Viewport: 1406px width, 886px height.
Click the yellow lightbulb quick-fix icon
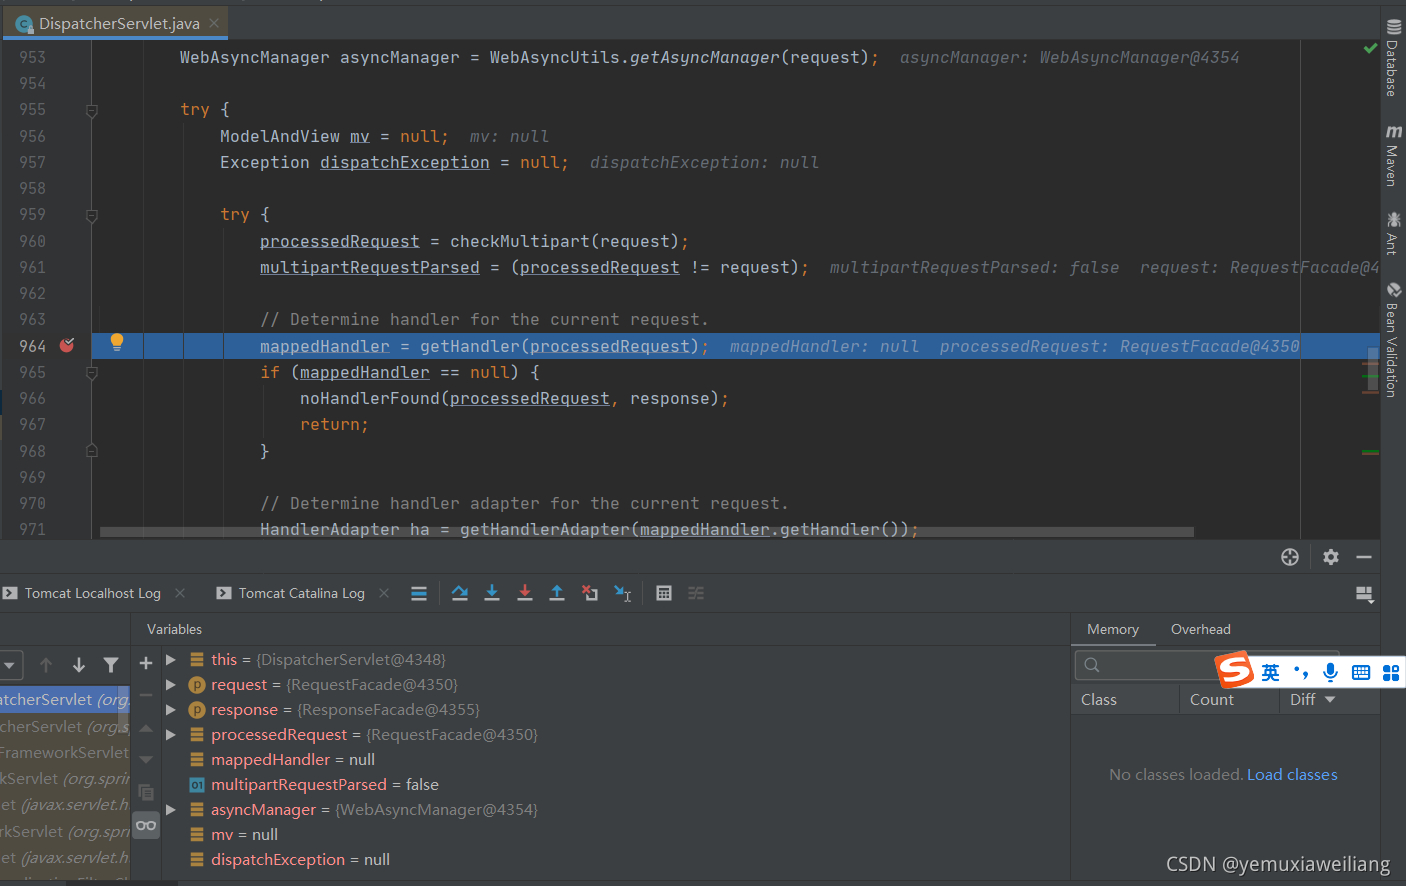[x=117, y=343]
